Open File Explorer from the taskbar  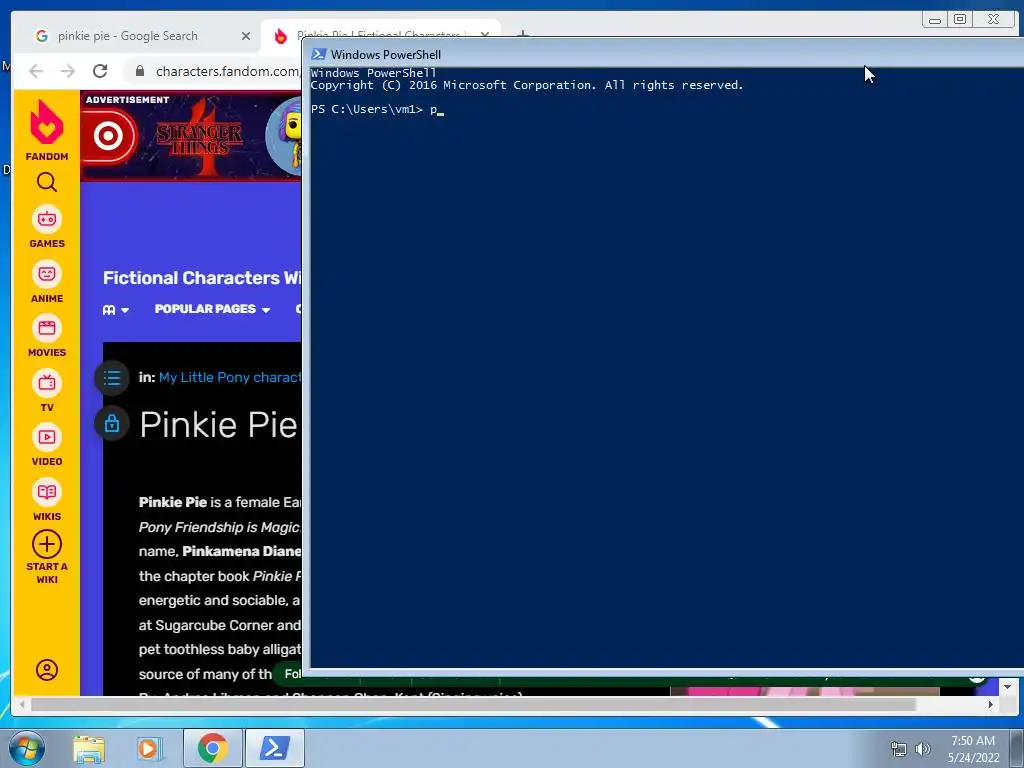point(89,748)
